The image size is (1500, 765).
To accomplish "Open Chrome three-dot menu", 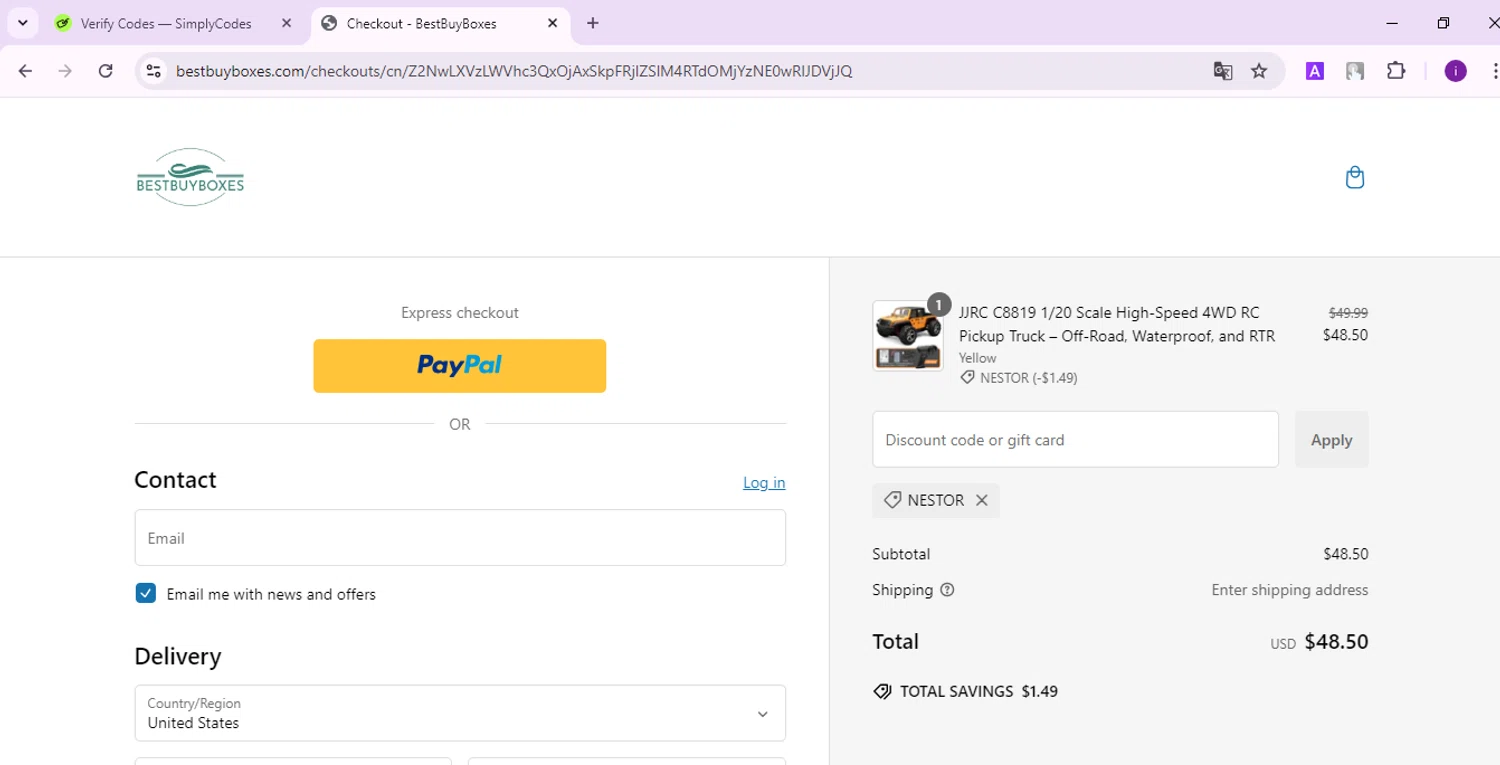I will tap(1493, 71).
